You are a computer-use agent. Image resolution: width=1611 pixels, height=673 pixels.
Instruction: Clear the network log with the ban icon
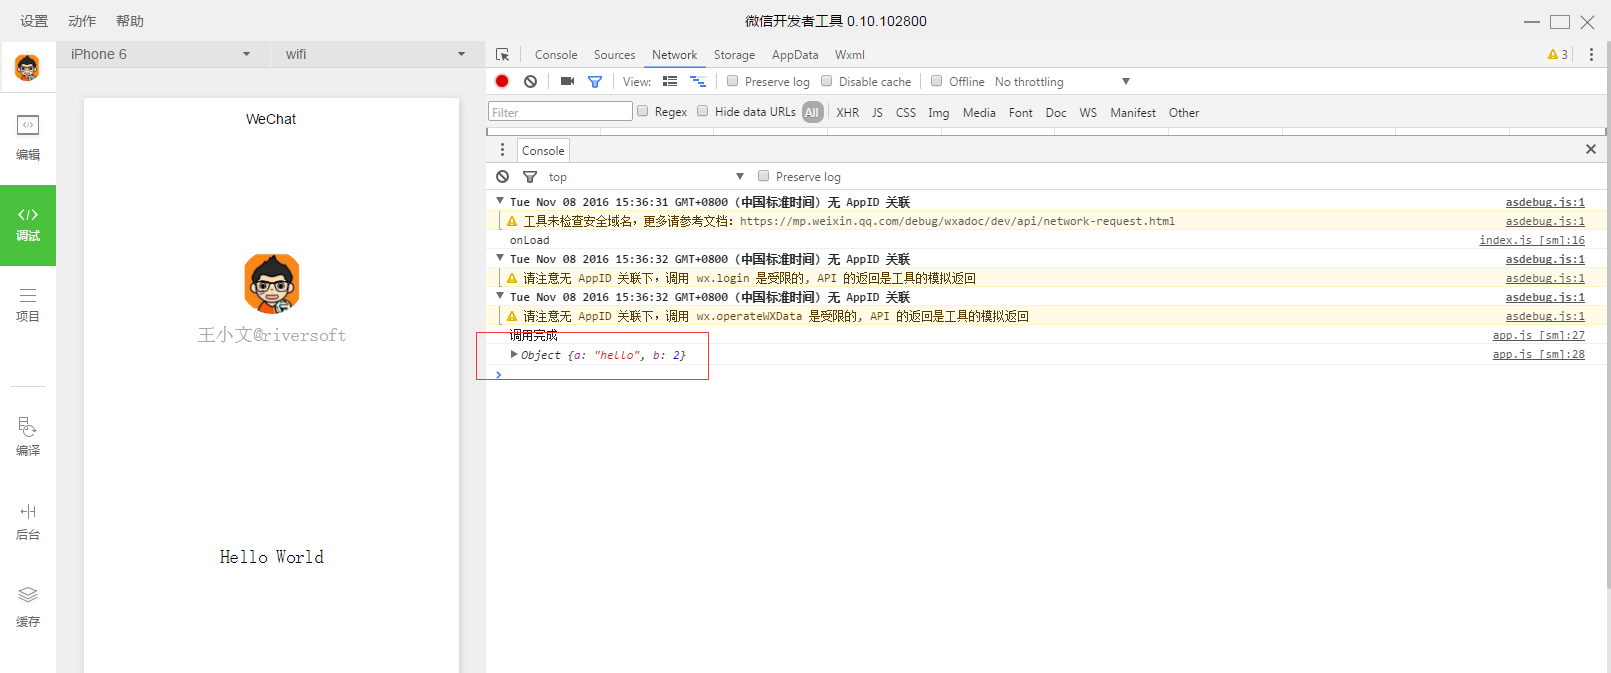click(x=530, y=81)
